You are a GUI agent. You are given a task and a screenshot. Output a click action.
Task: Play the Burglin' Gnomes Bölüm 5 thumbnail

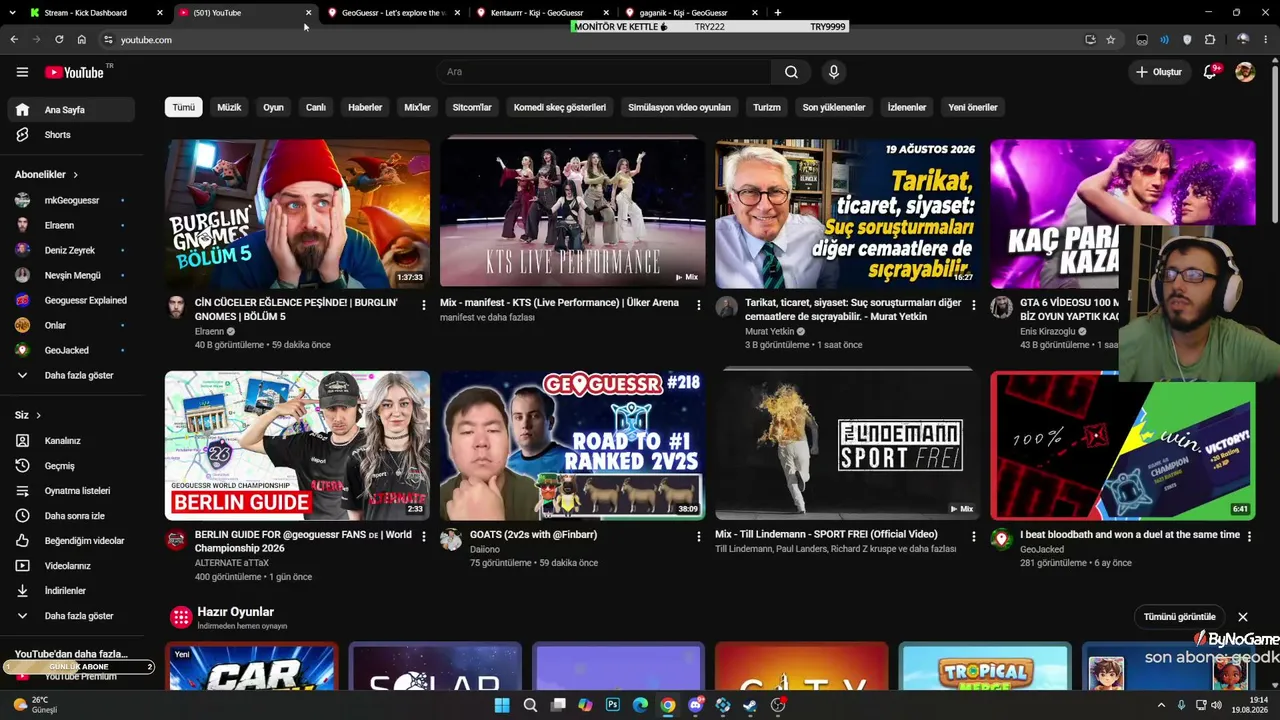click(298, 214)
